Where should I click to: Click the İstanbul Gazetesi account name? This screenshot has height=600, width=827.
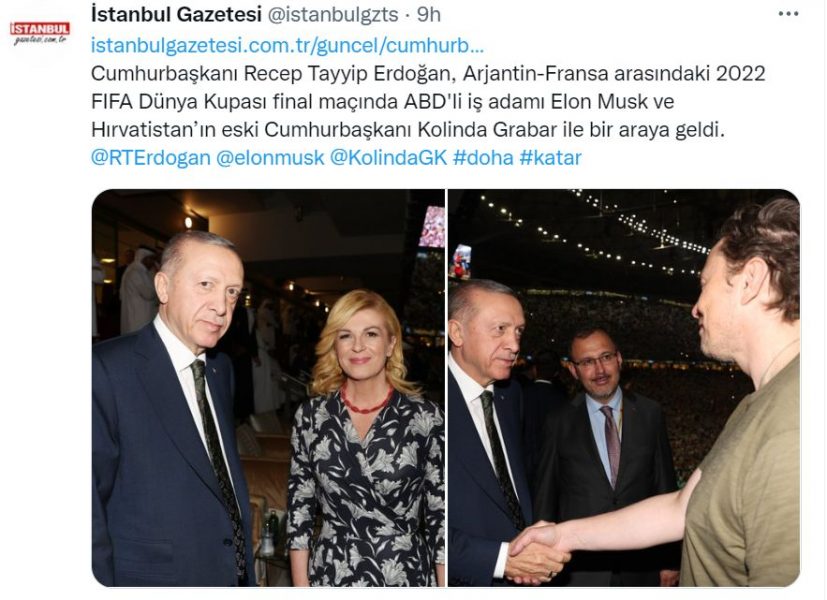(x=176, y=15)
